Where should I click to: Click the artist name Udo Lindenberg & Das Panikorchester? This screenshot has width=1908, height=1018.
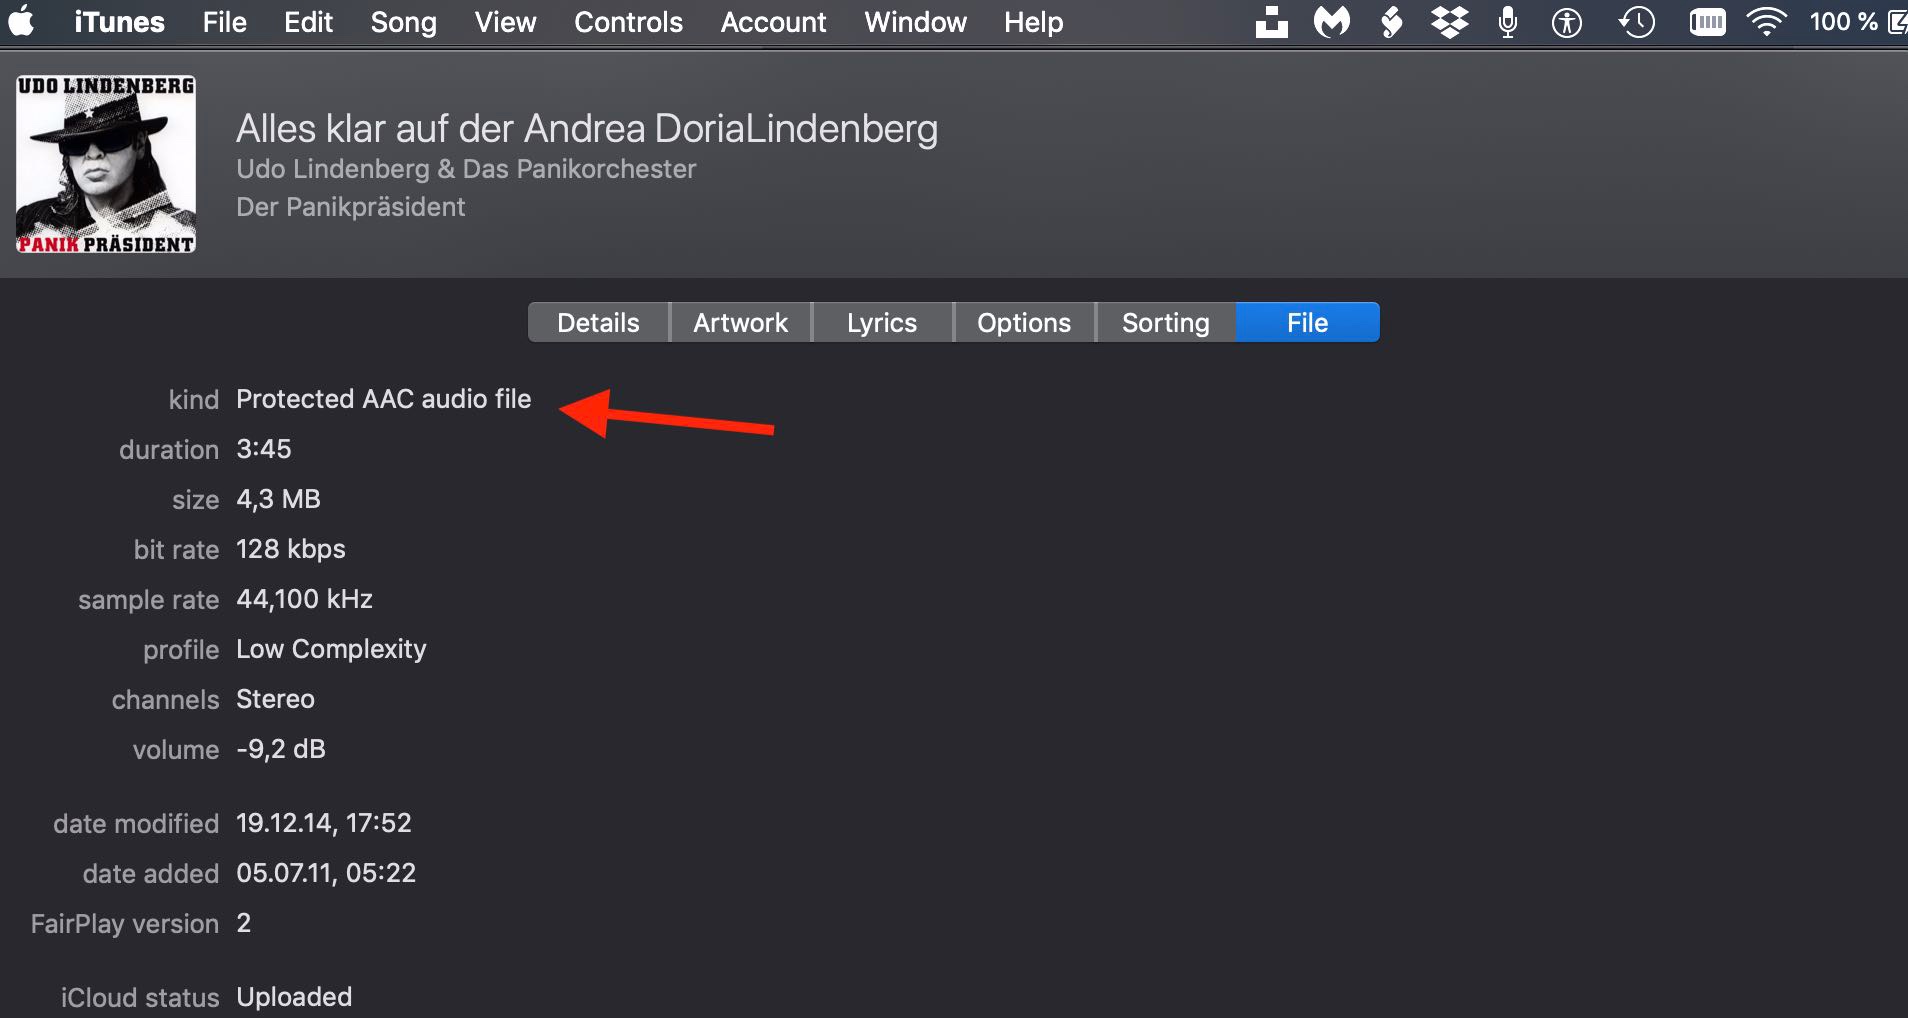(466, 169)
